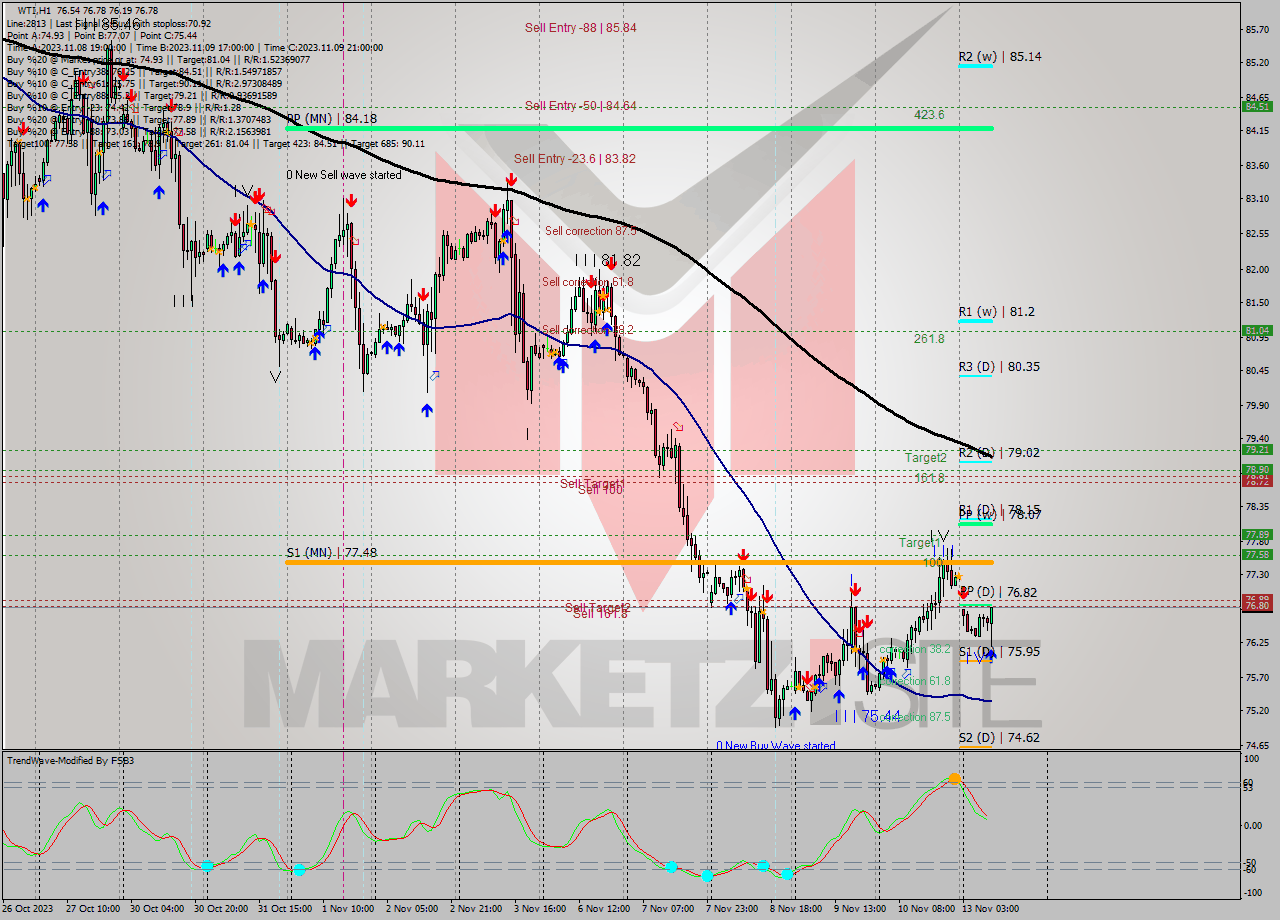Image resolution: width=1280 pixels, height=920 pixels.
Task: Click the green "correction 61.8" label
Action: pyautogui.click(x=917, y=681)
